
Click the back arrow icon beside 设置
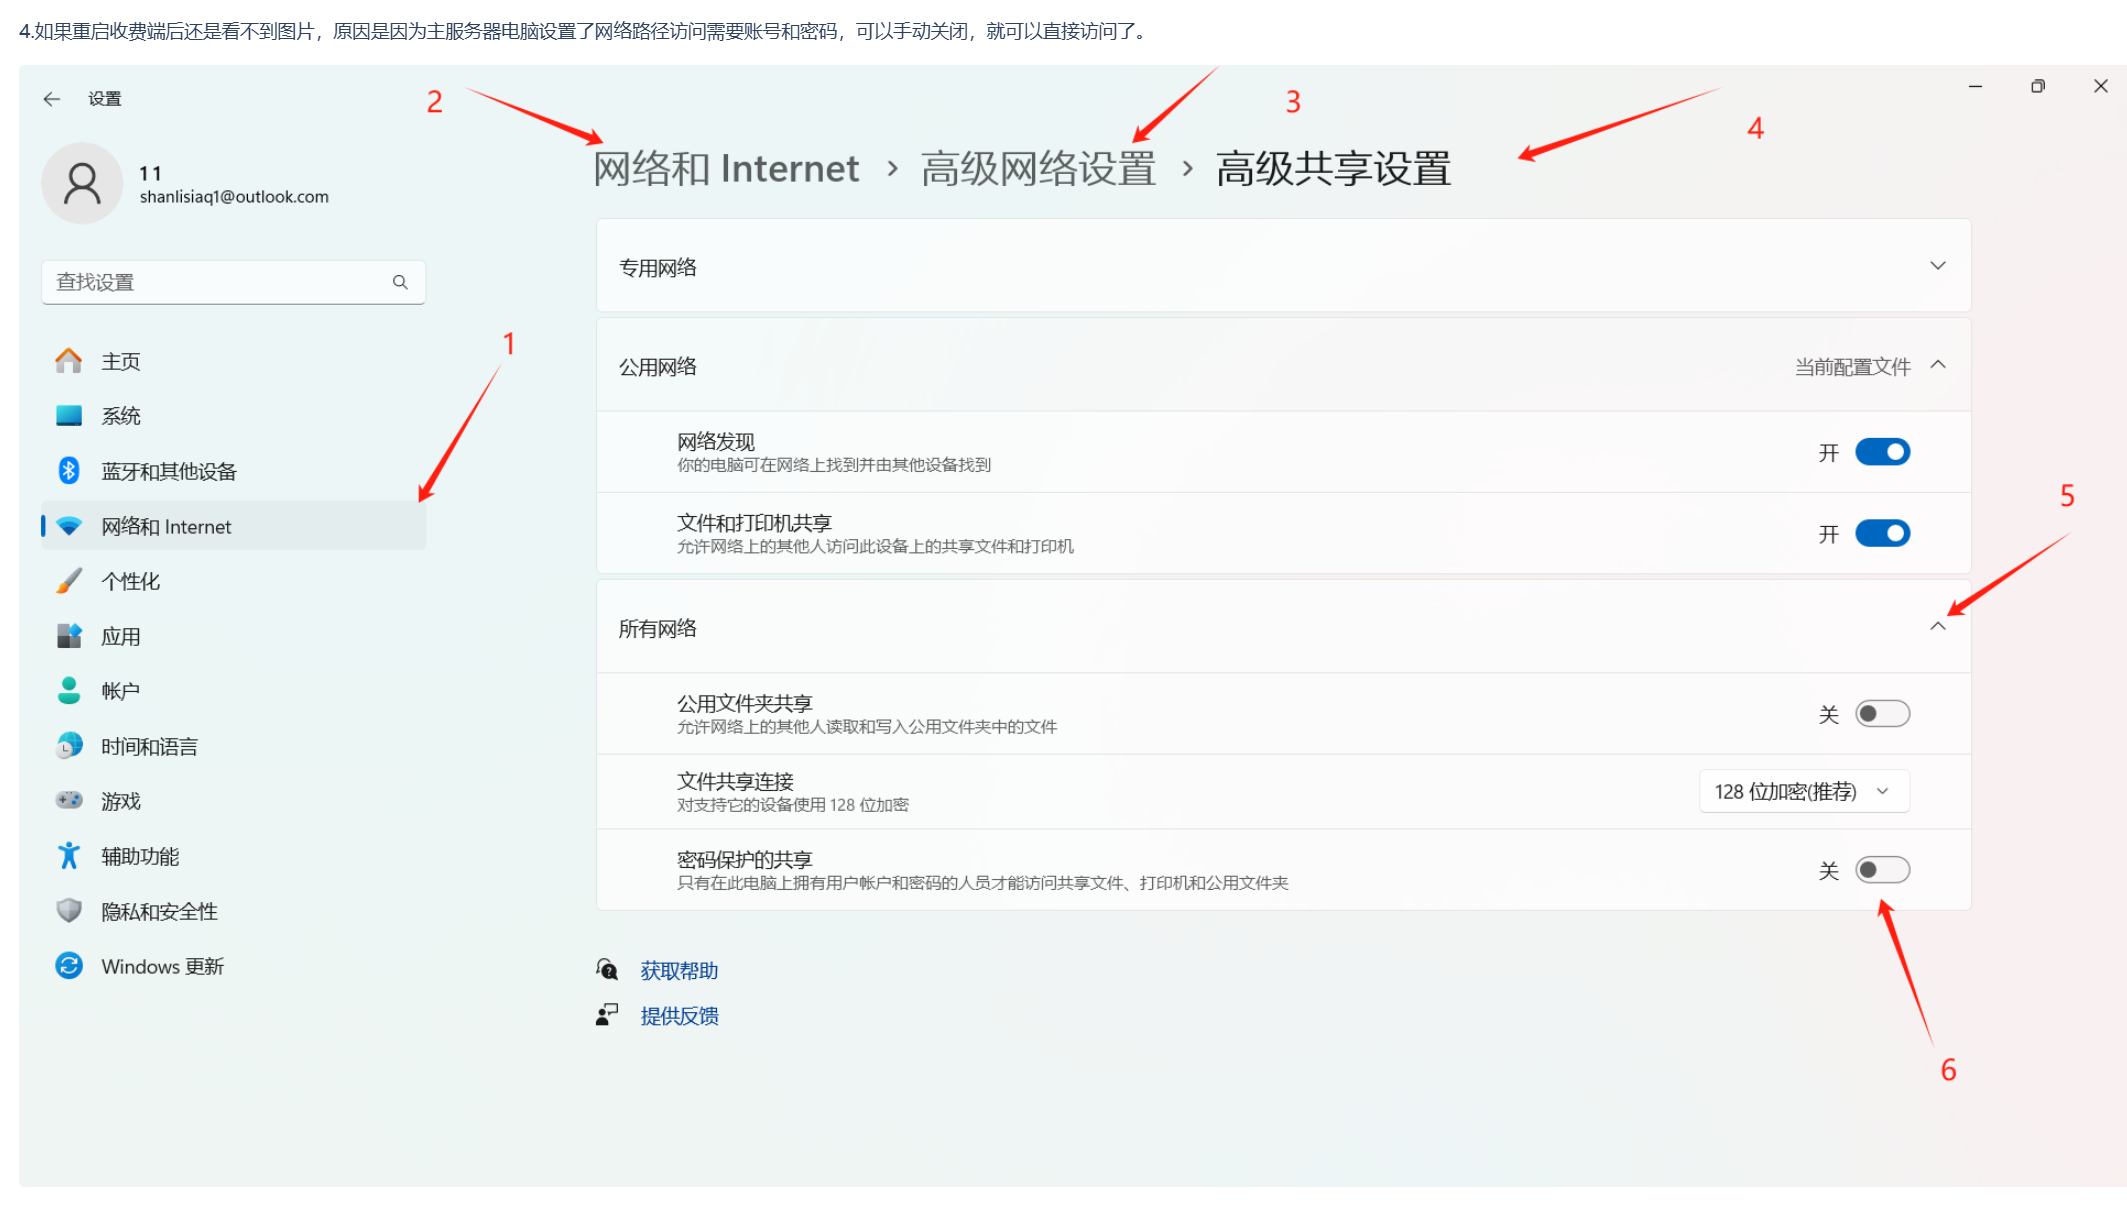(x=52, y=99)
